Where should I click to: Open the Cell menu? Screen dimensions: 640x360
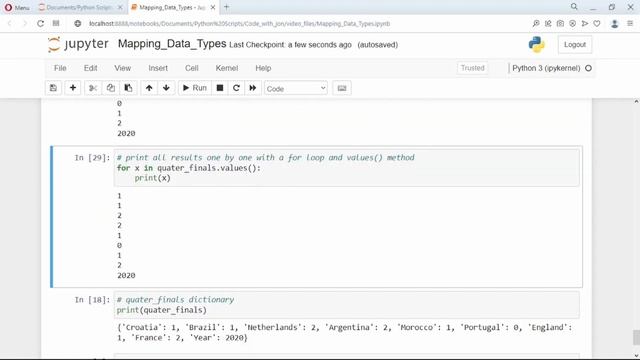[191, 68]
